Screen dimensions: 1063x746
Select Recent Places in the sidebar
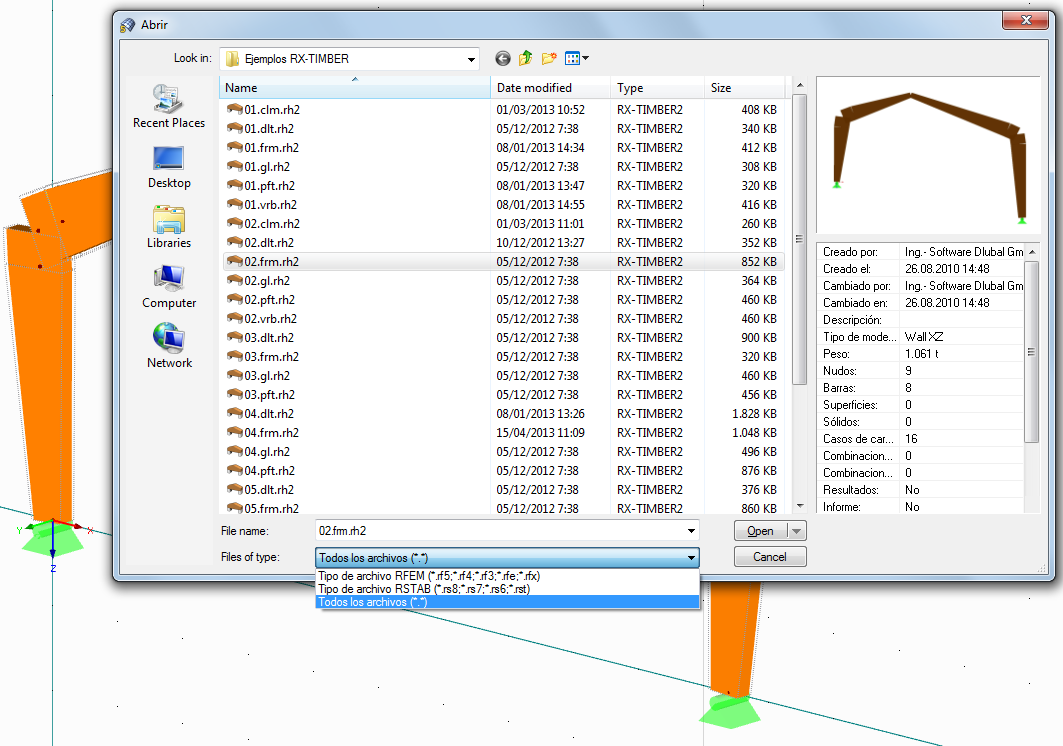click(x=168, y=100)
